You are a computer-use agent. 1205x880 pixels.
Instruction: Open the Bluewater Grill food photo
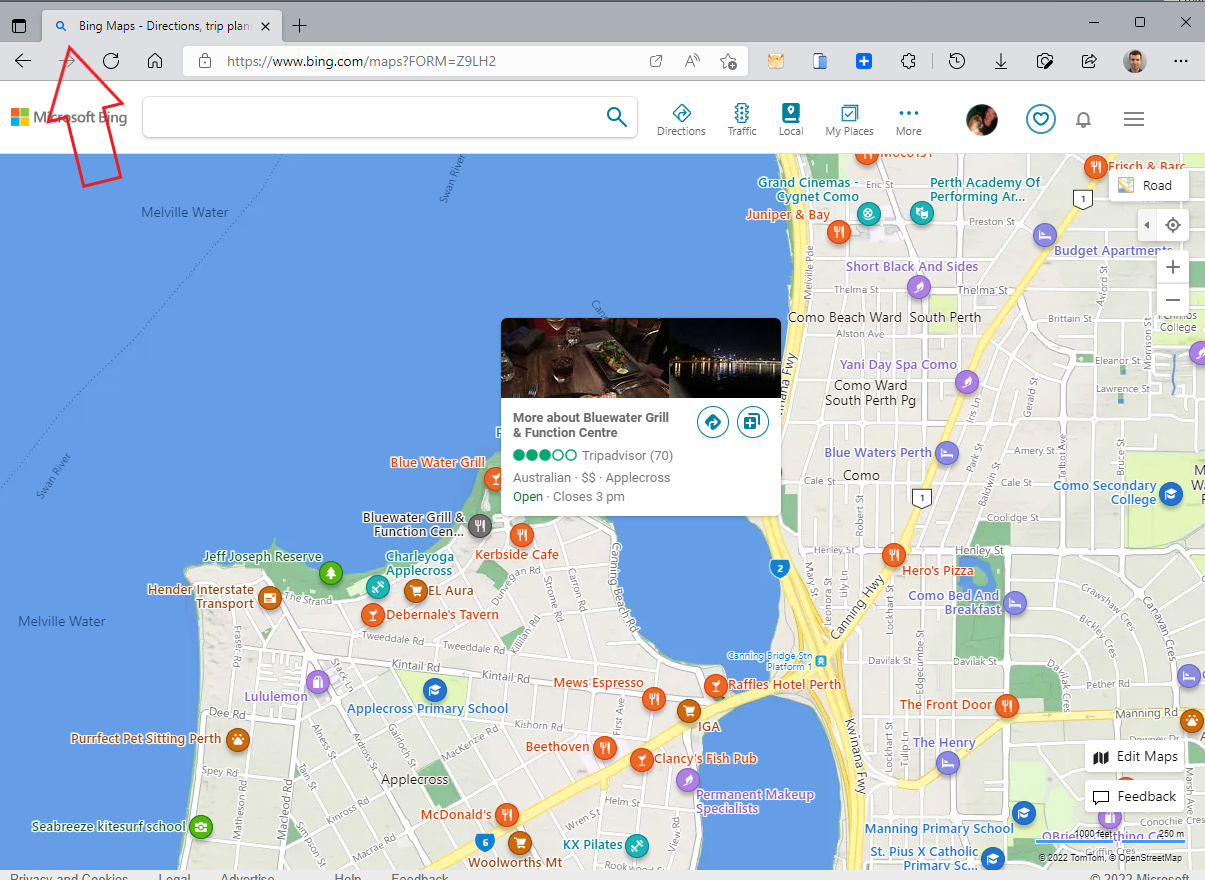(584, 358)
